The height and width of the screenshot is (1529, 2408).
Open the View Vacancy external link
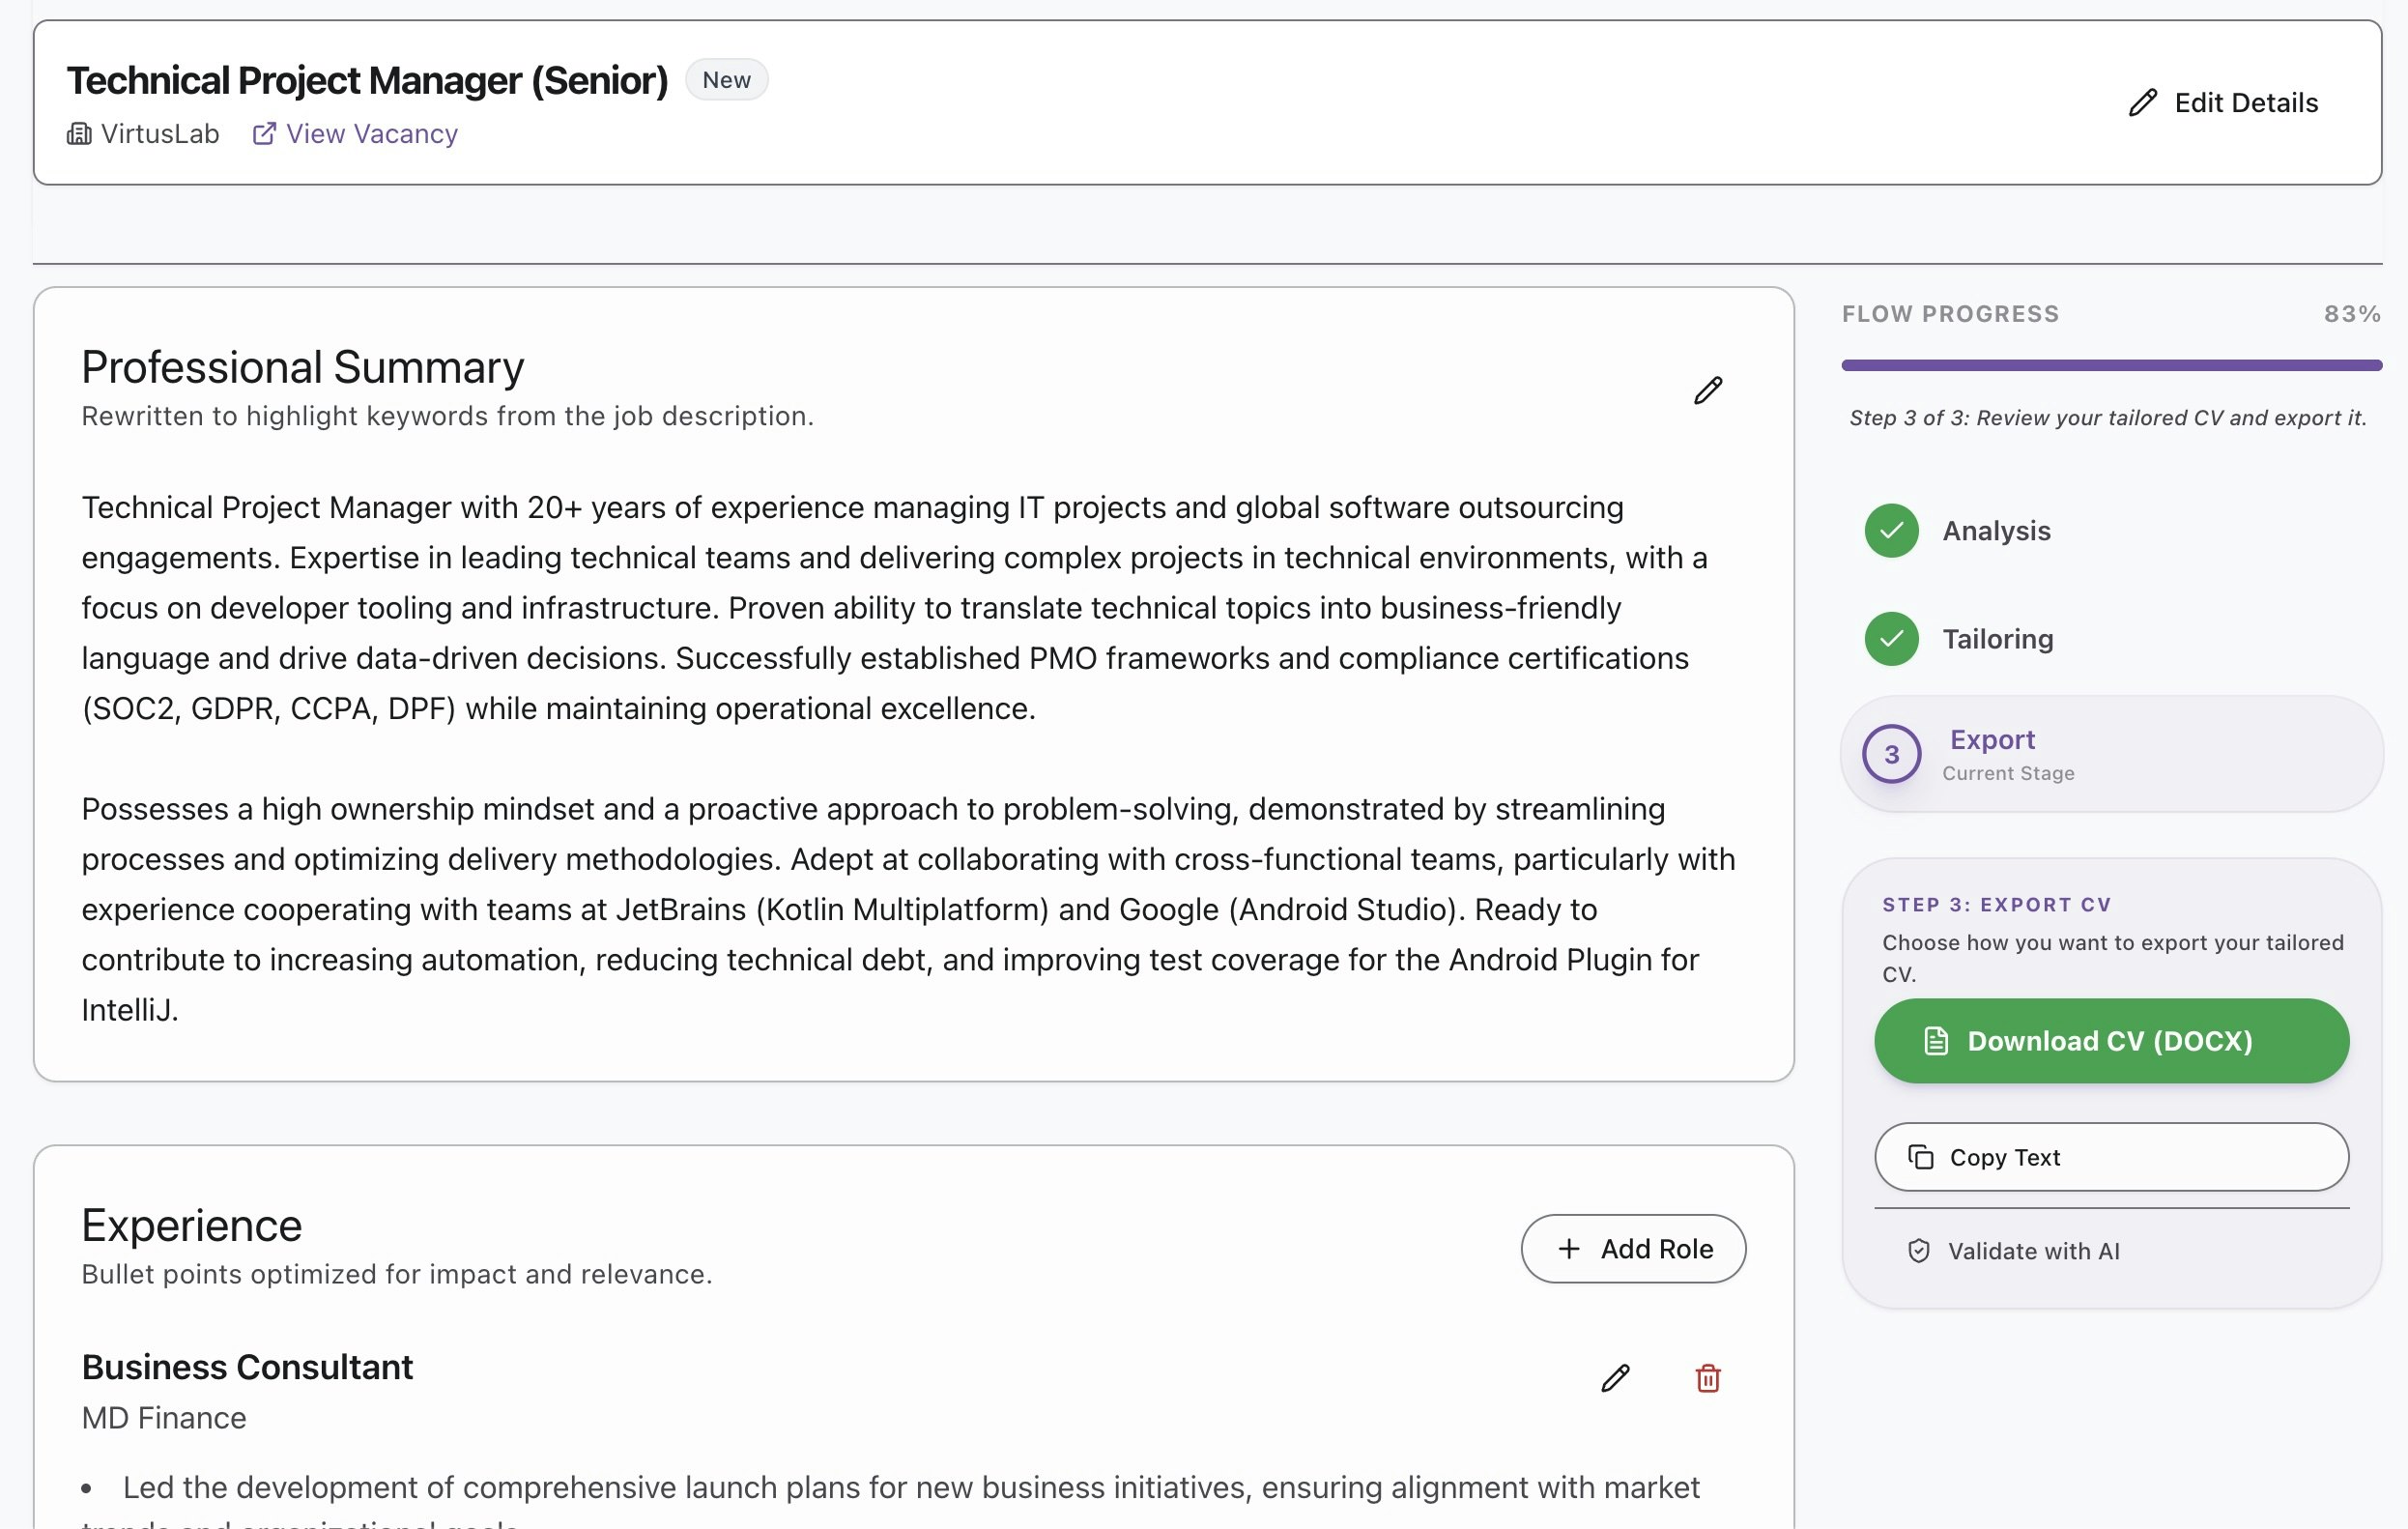point(354,133)
